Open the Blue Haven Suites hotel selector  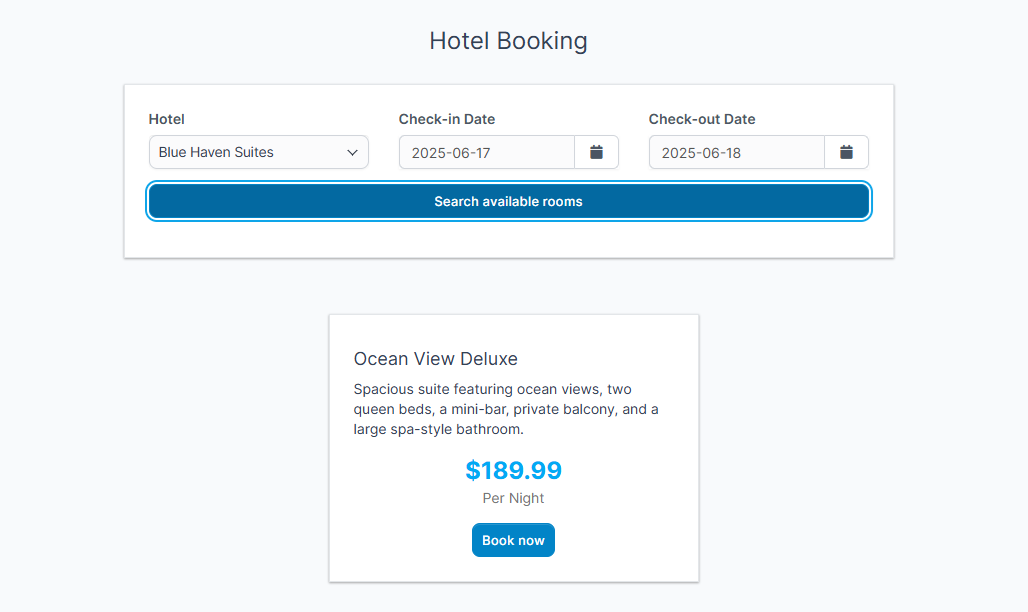(250, 152)
